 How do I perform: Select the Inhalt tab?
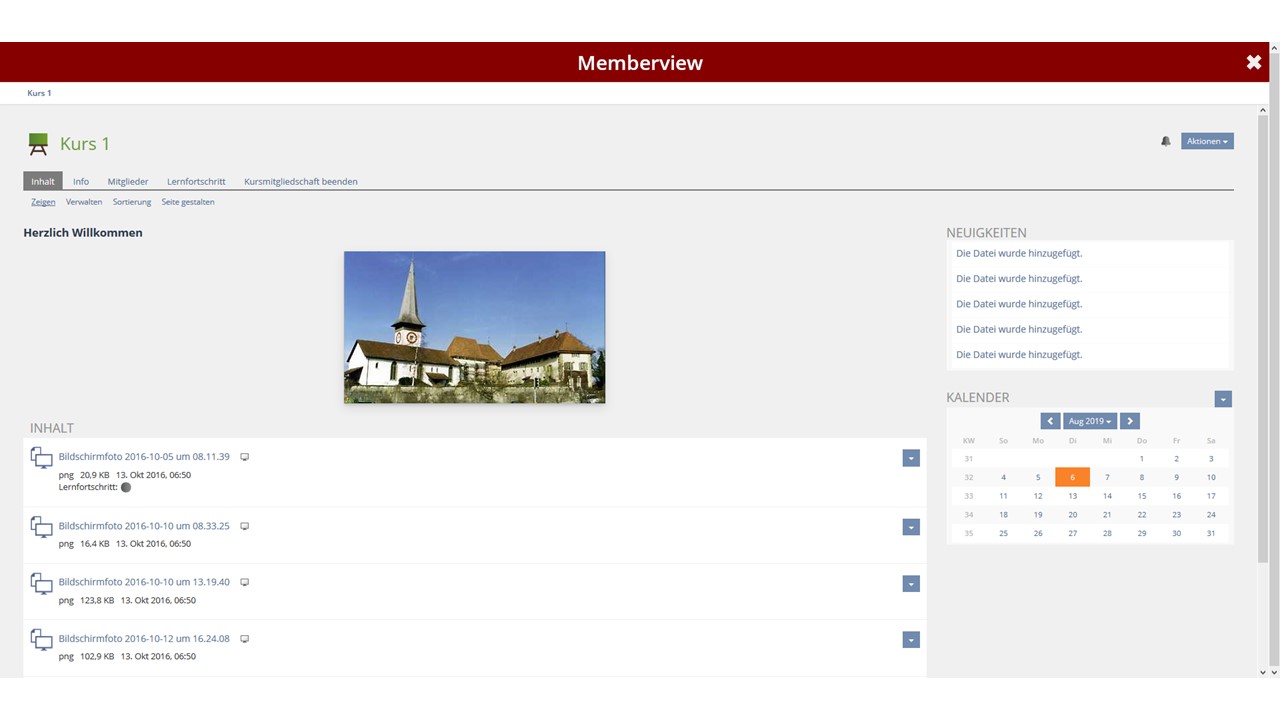[x=43, y=181]
